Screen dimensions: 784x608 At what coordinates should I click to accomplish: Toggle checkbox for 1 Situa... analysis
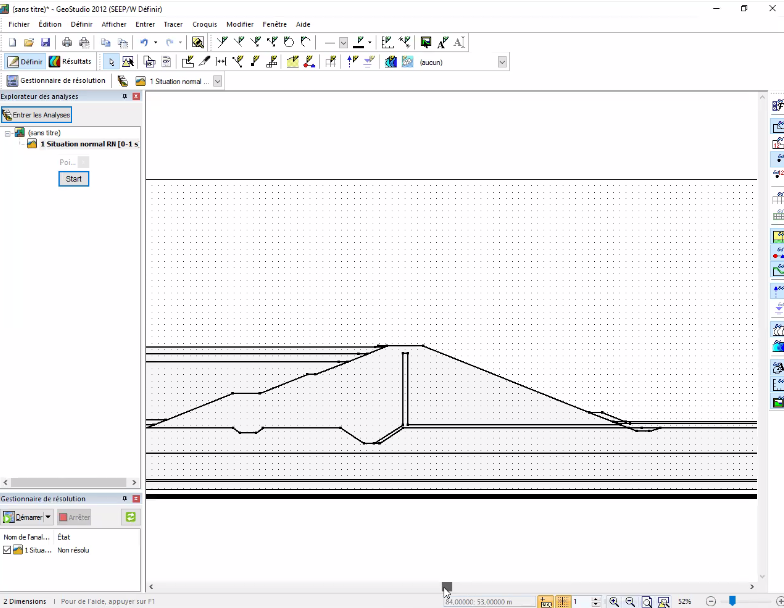coord(6,550)
